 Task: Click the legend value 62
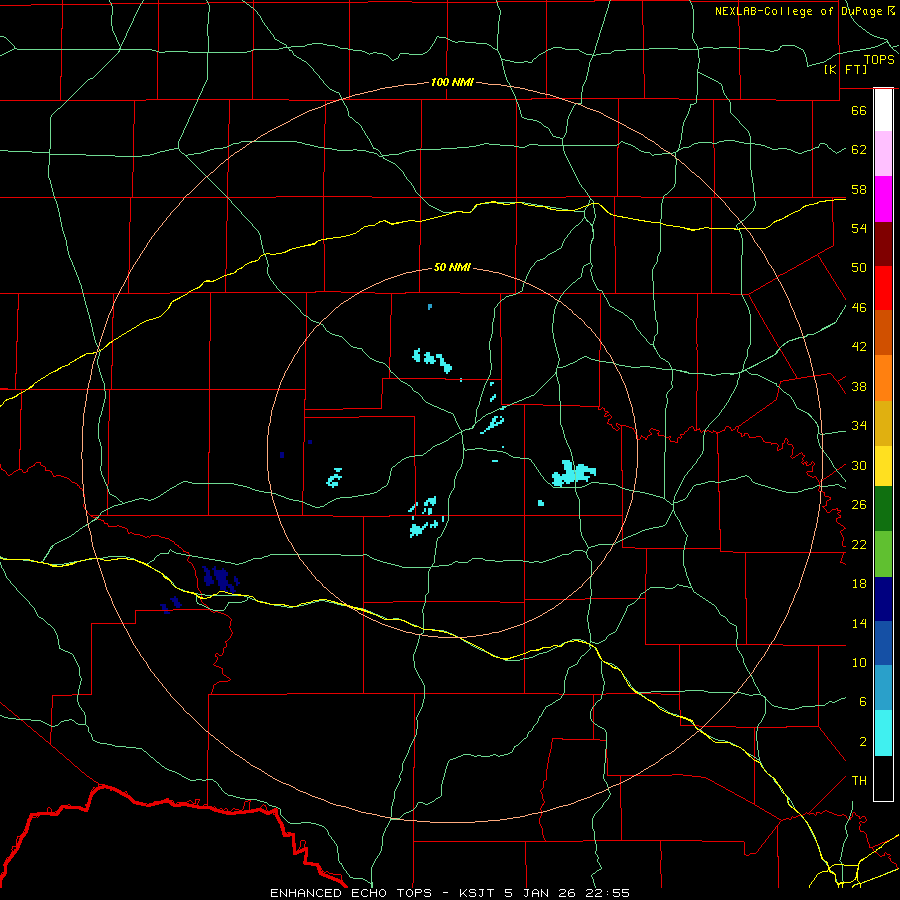pos(859,150)
